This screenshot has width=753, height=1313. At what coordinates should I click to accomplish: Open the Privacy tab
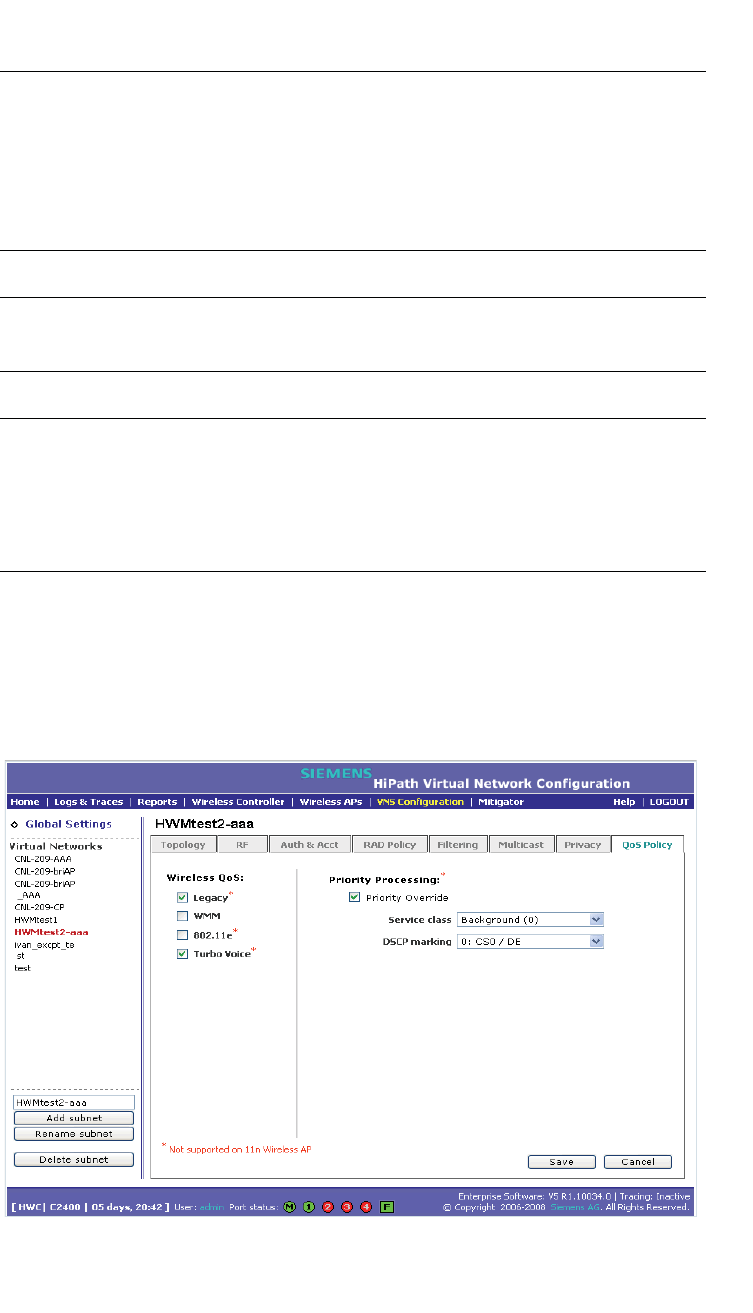click(583, 845)
